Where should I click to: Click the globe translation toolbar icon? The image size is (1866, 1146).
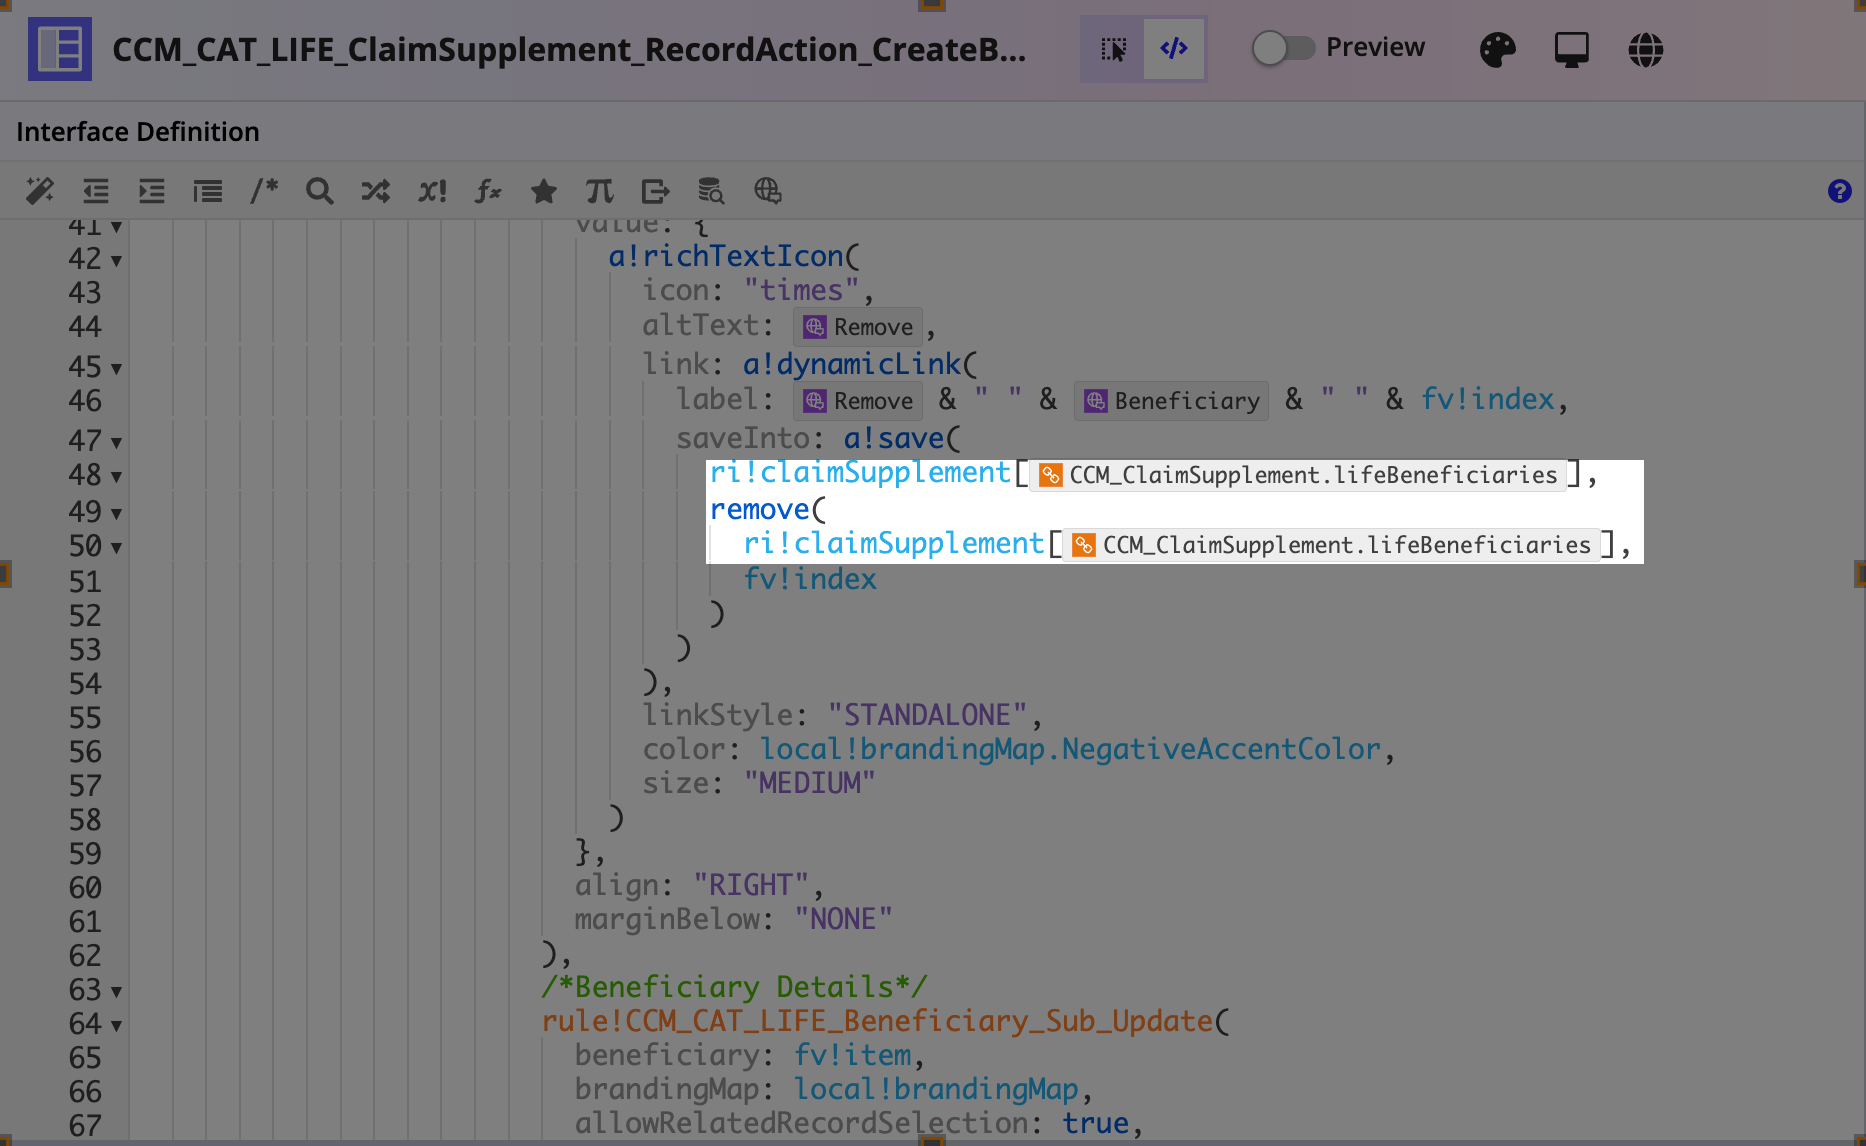point(768,191)
